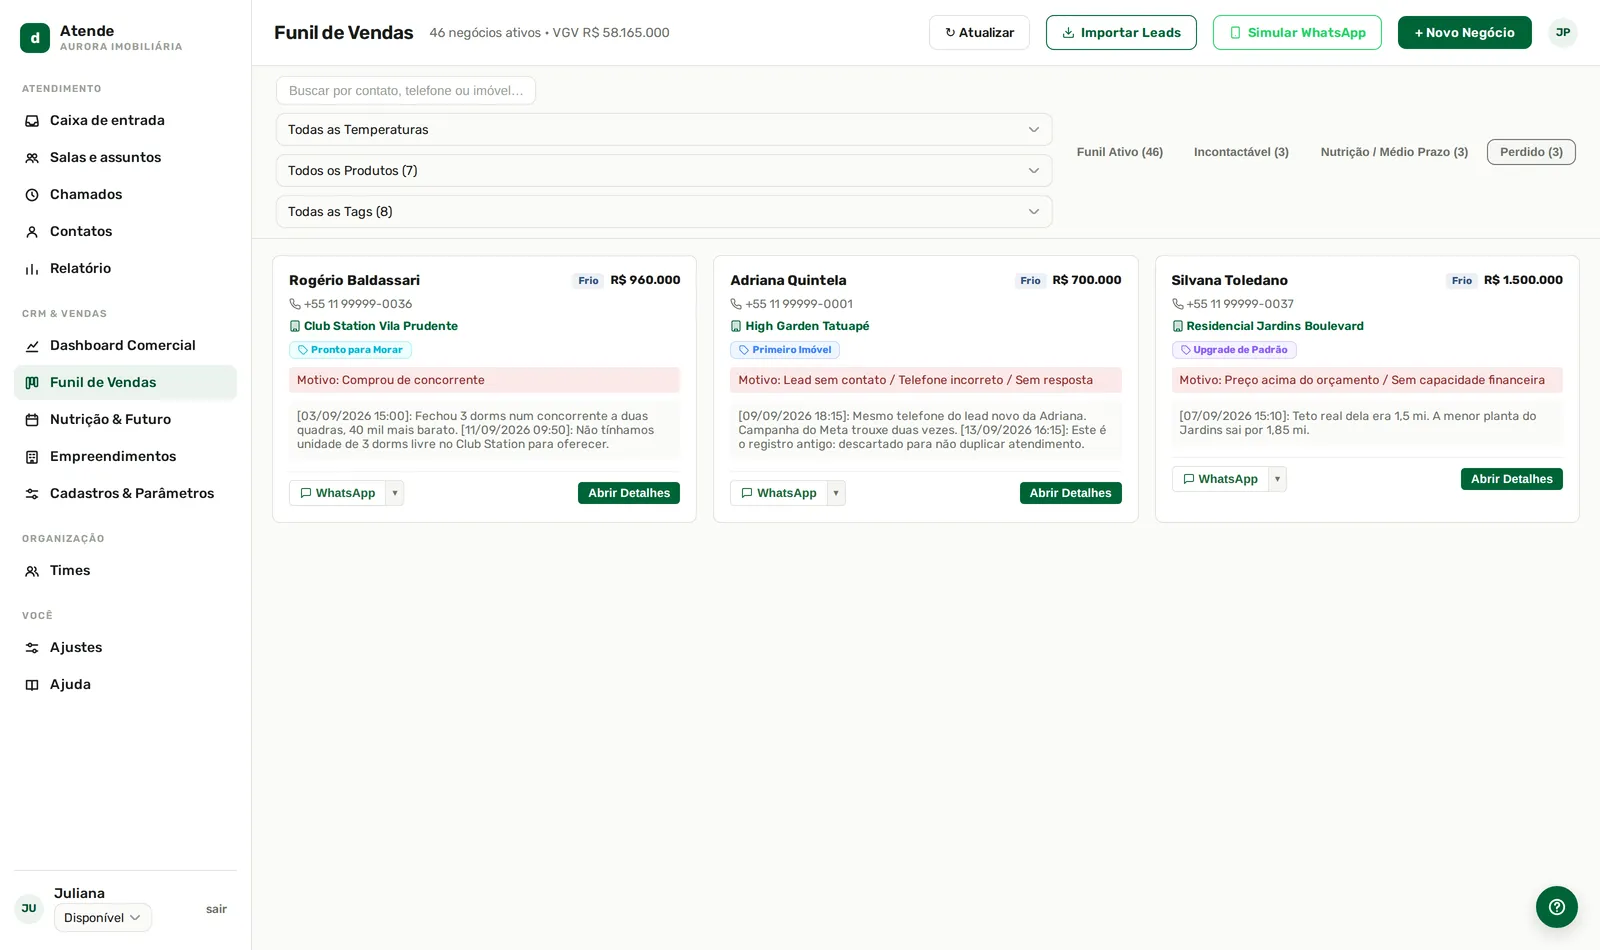Open Todos os Produtos (7) dropdown

pos(664,171)
